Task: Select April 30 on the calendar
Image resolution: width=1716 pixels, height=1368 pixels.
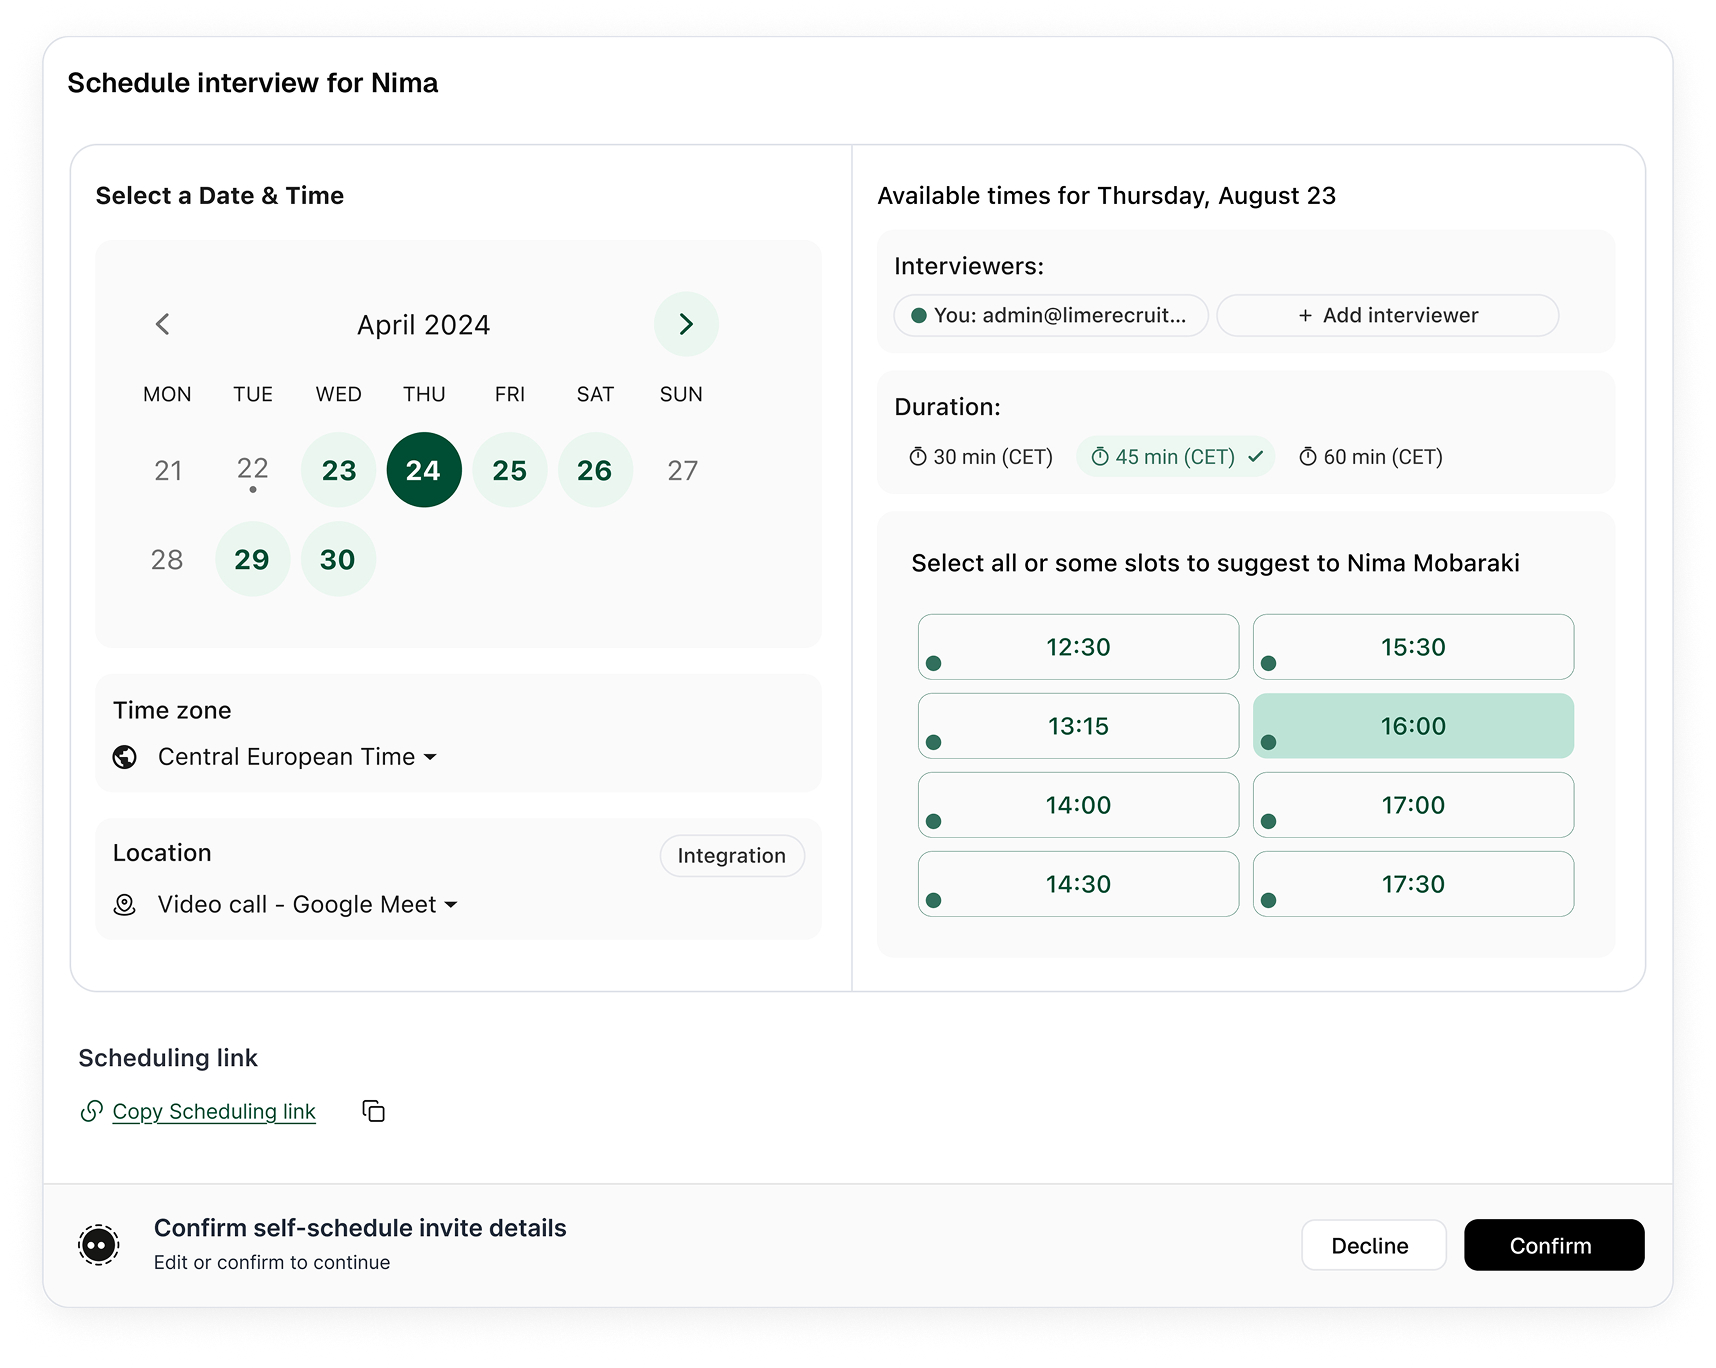Action: click(339, 559)
